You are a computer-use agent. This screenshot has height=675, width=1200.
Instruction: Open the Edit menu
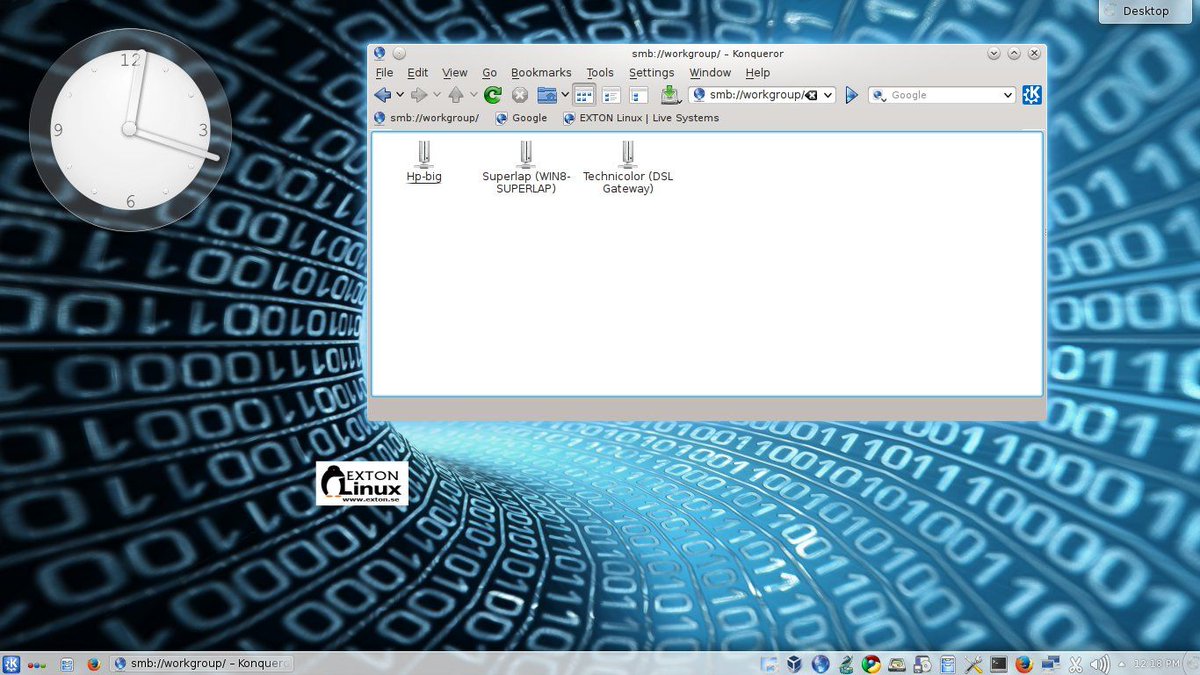point(417,73)
